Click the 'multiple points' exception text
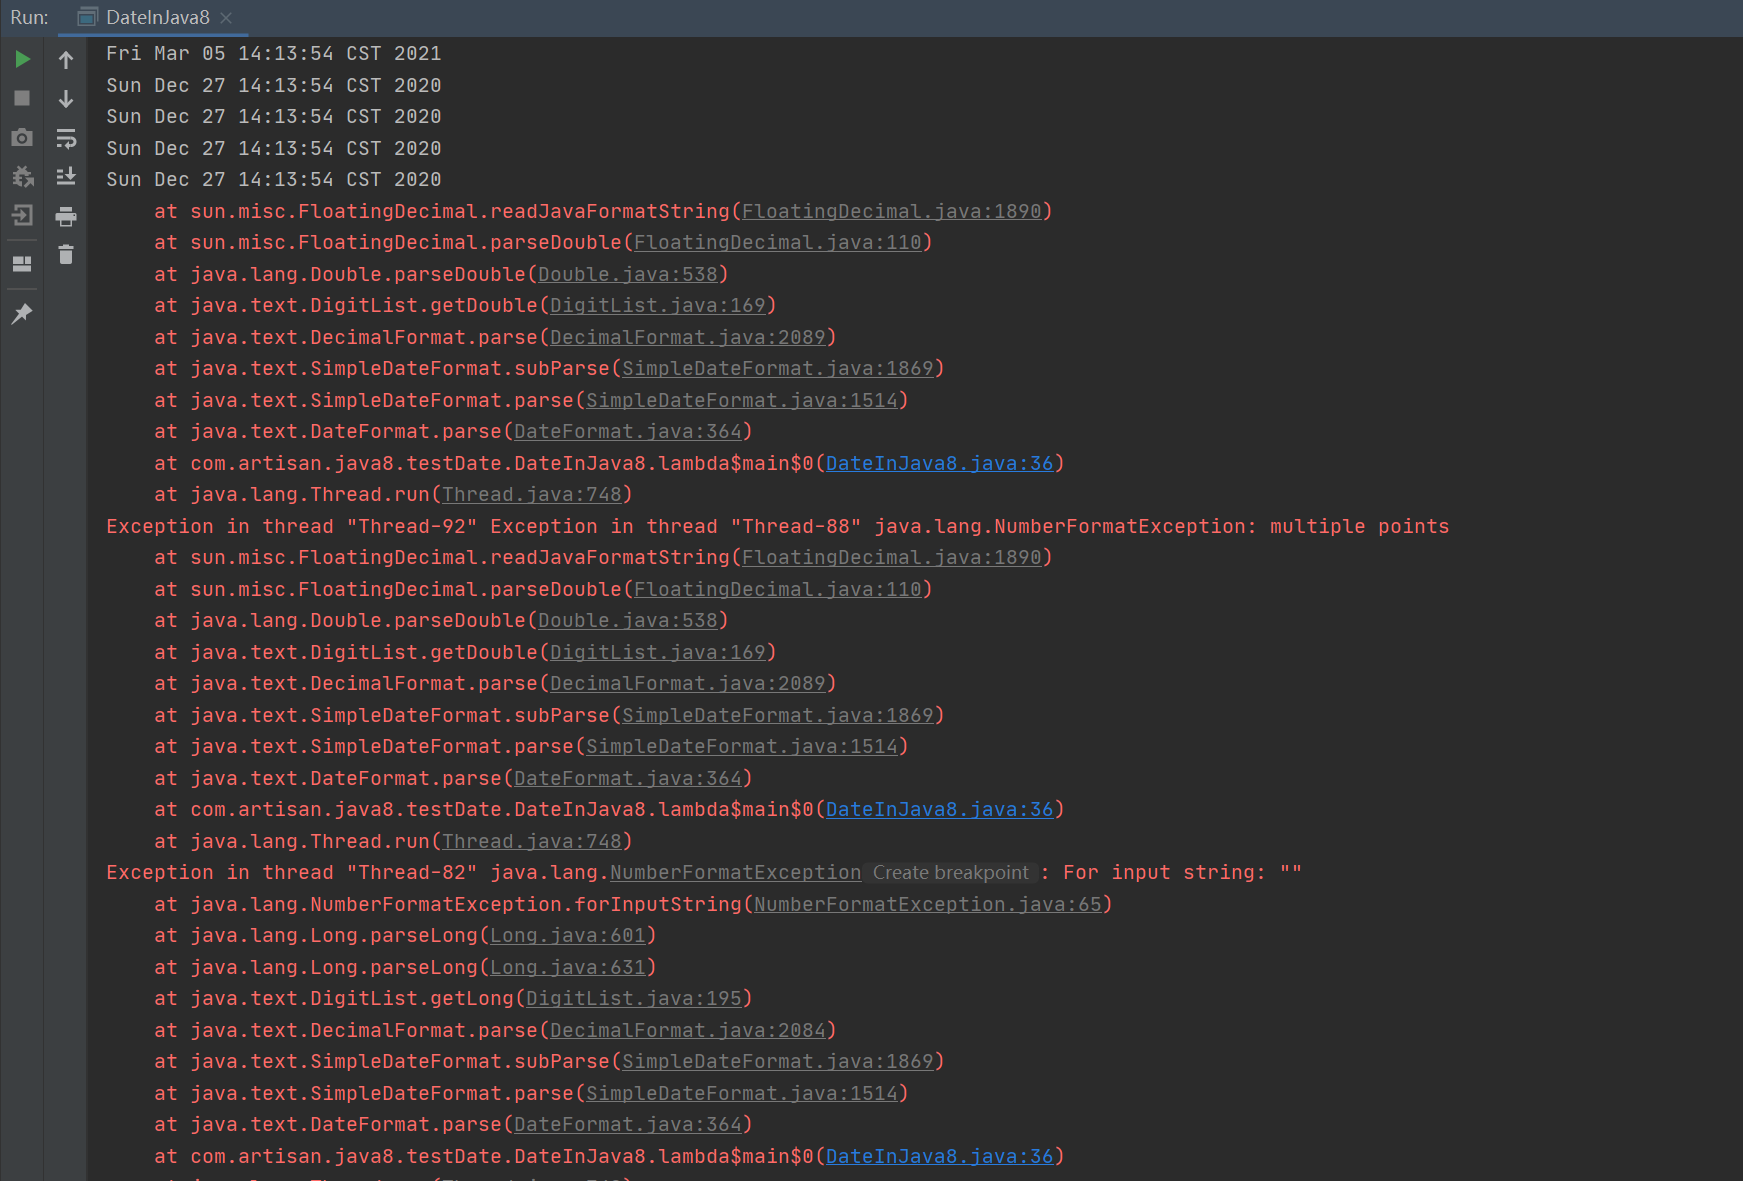 tap(1359, 526)
